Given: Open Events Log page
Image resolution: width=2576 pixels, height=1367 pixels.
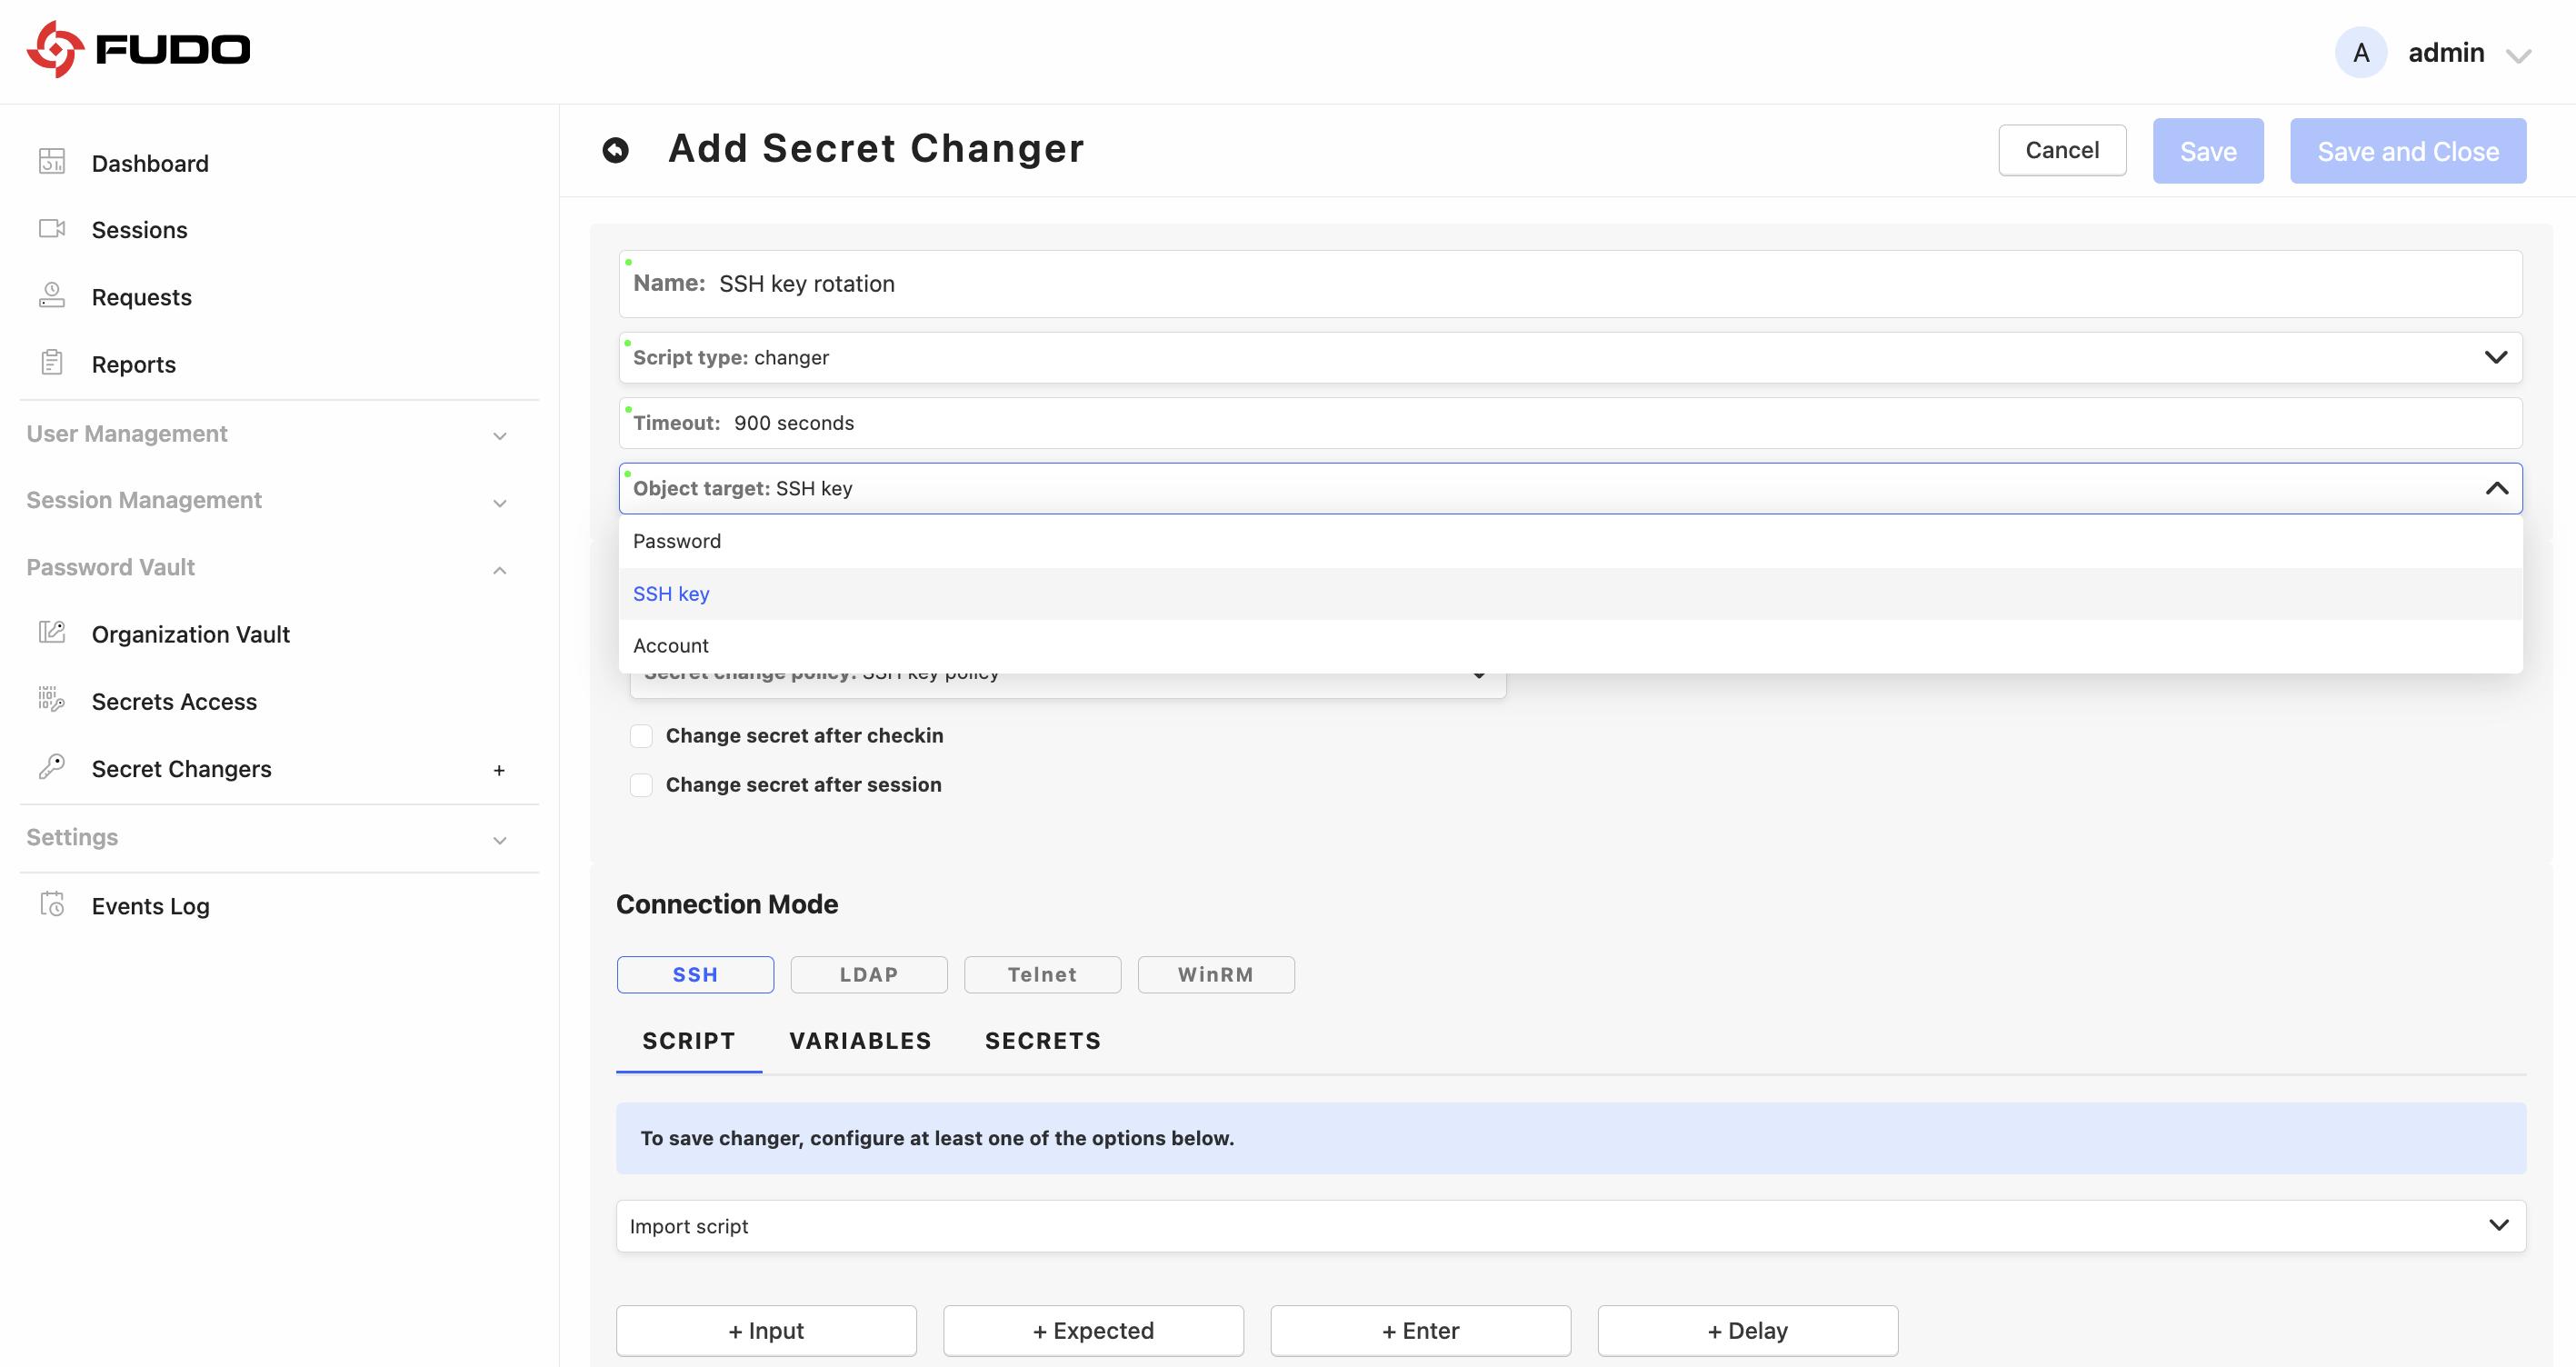Looking at the screenshot, I should [x=150, y=906].
